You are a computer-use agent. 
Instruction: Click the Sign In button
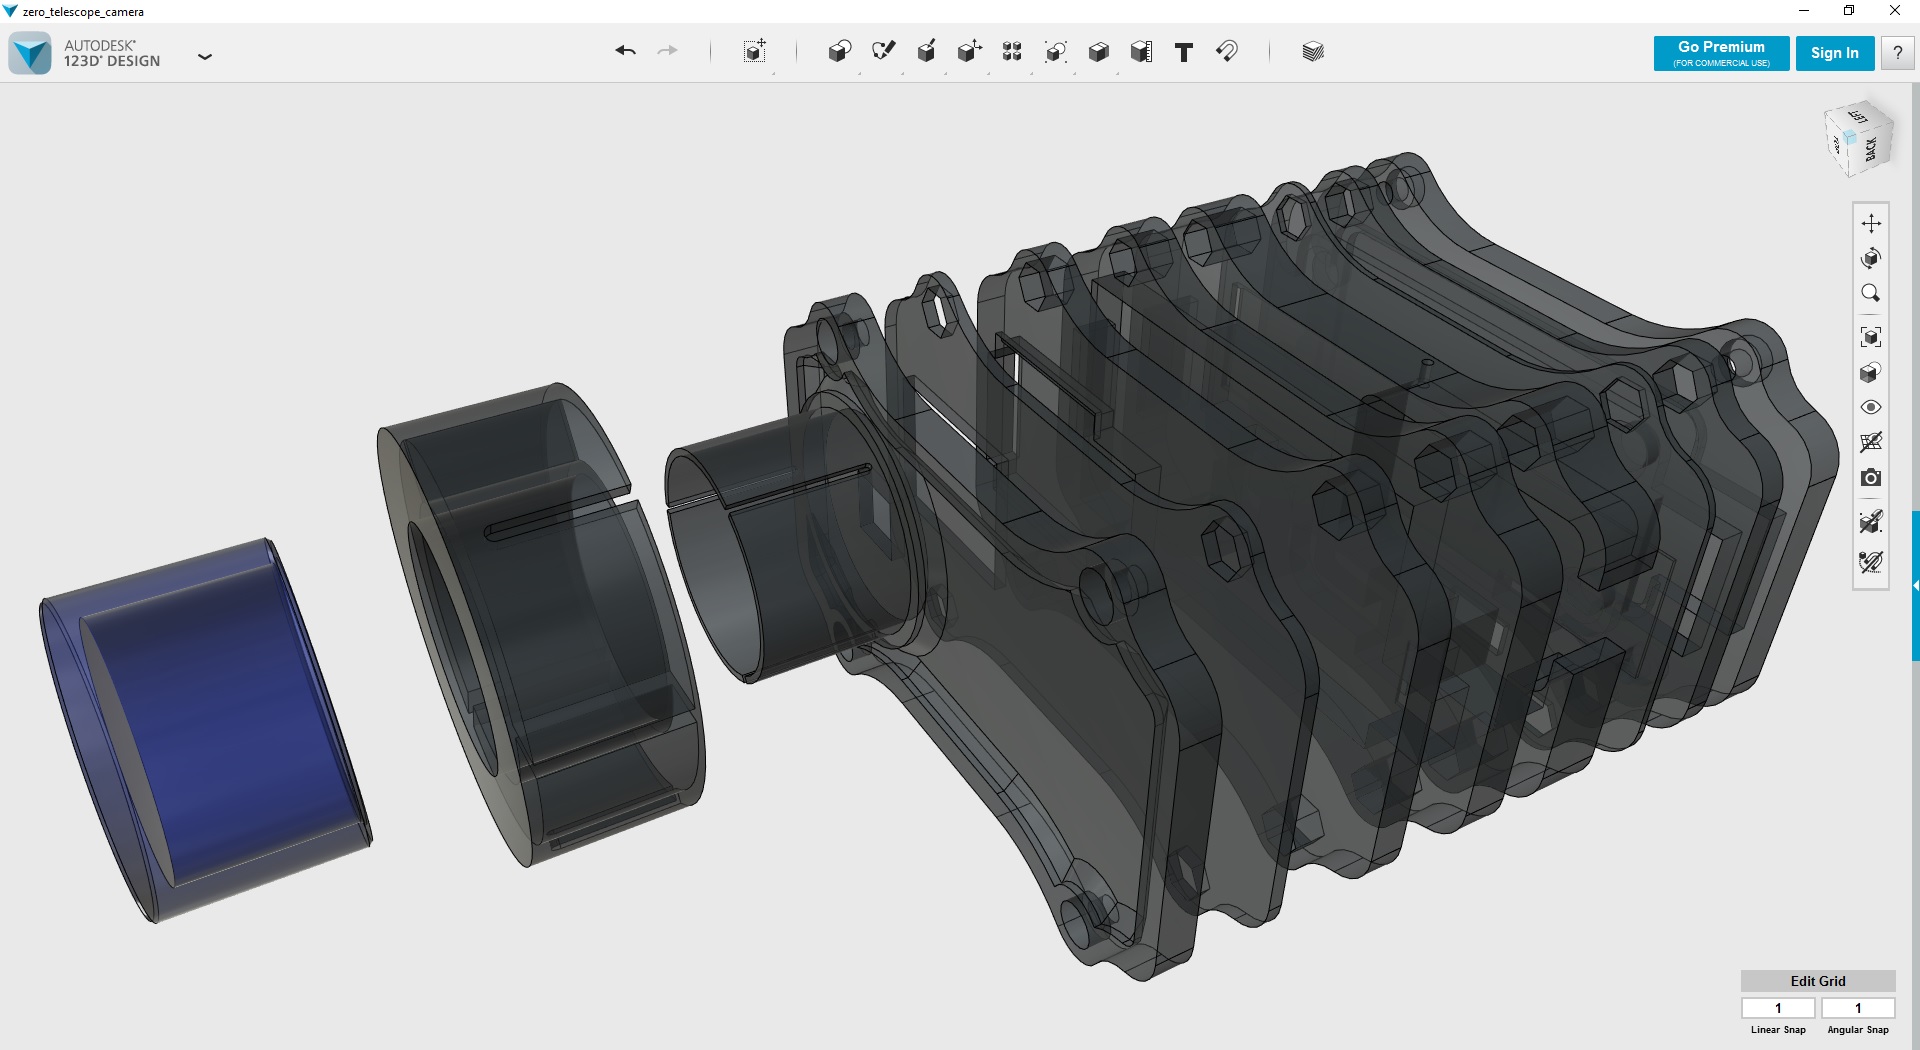pos(1834,53)
